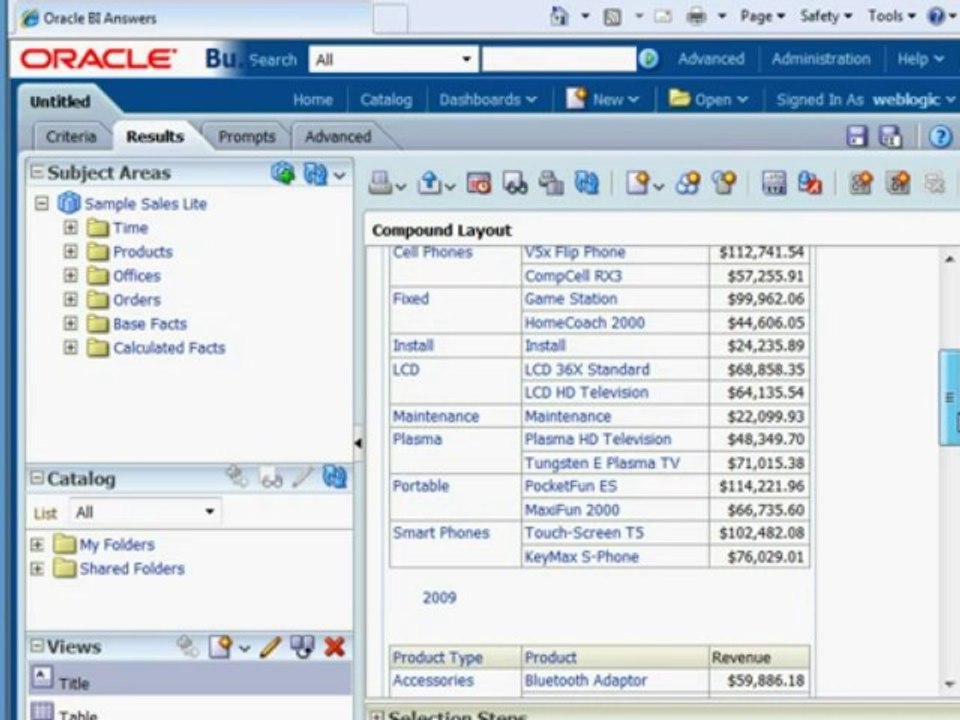Viewport: 960px width, 720px height.
Task: Collapse the Views pane
Action: 37,646
